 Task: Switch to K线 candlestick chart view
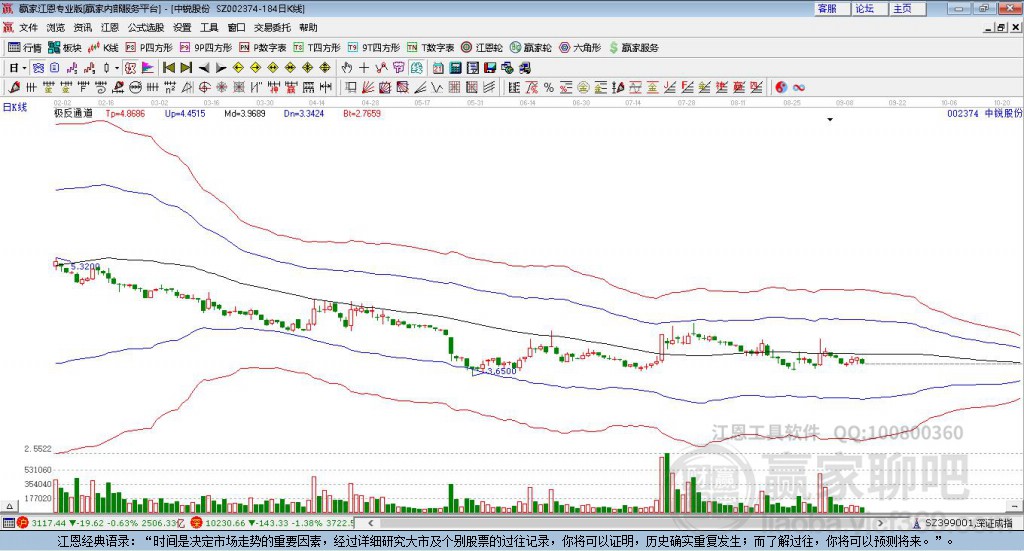[x=103, y=48]
